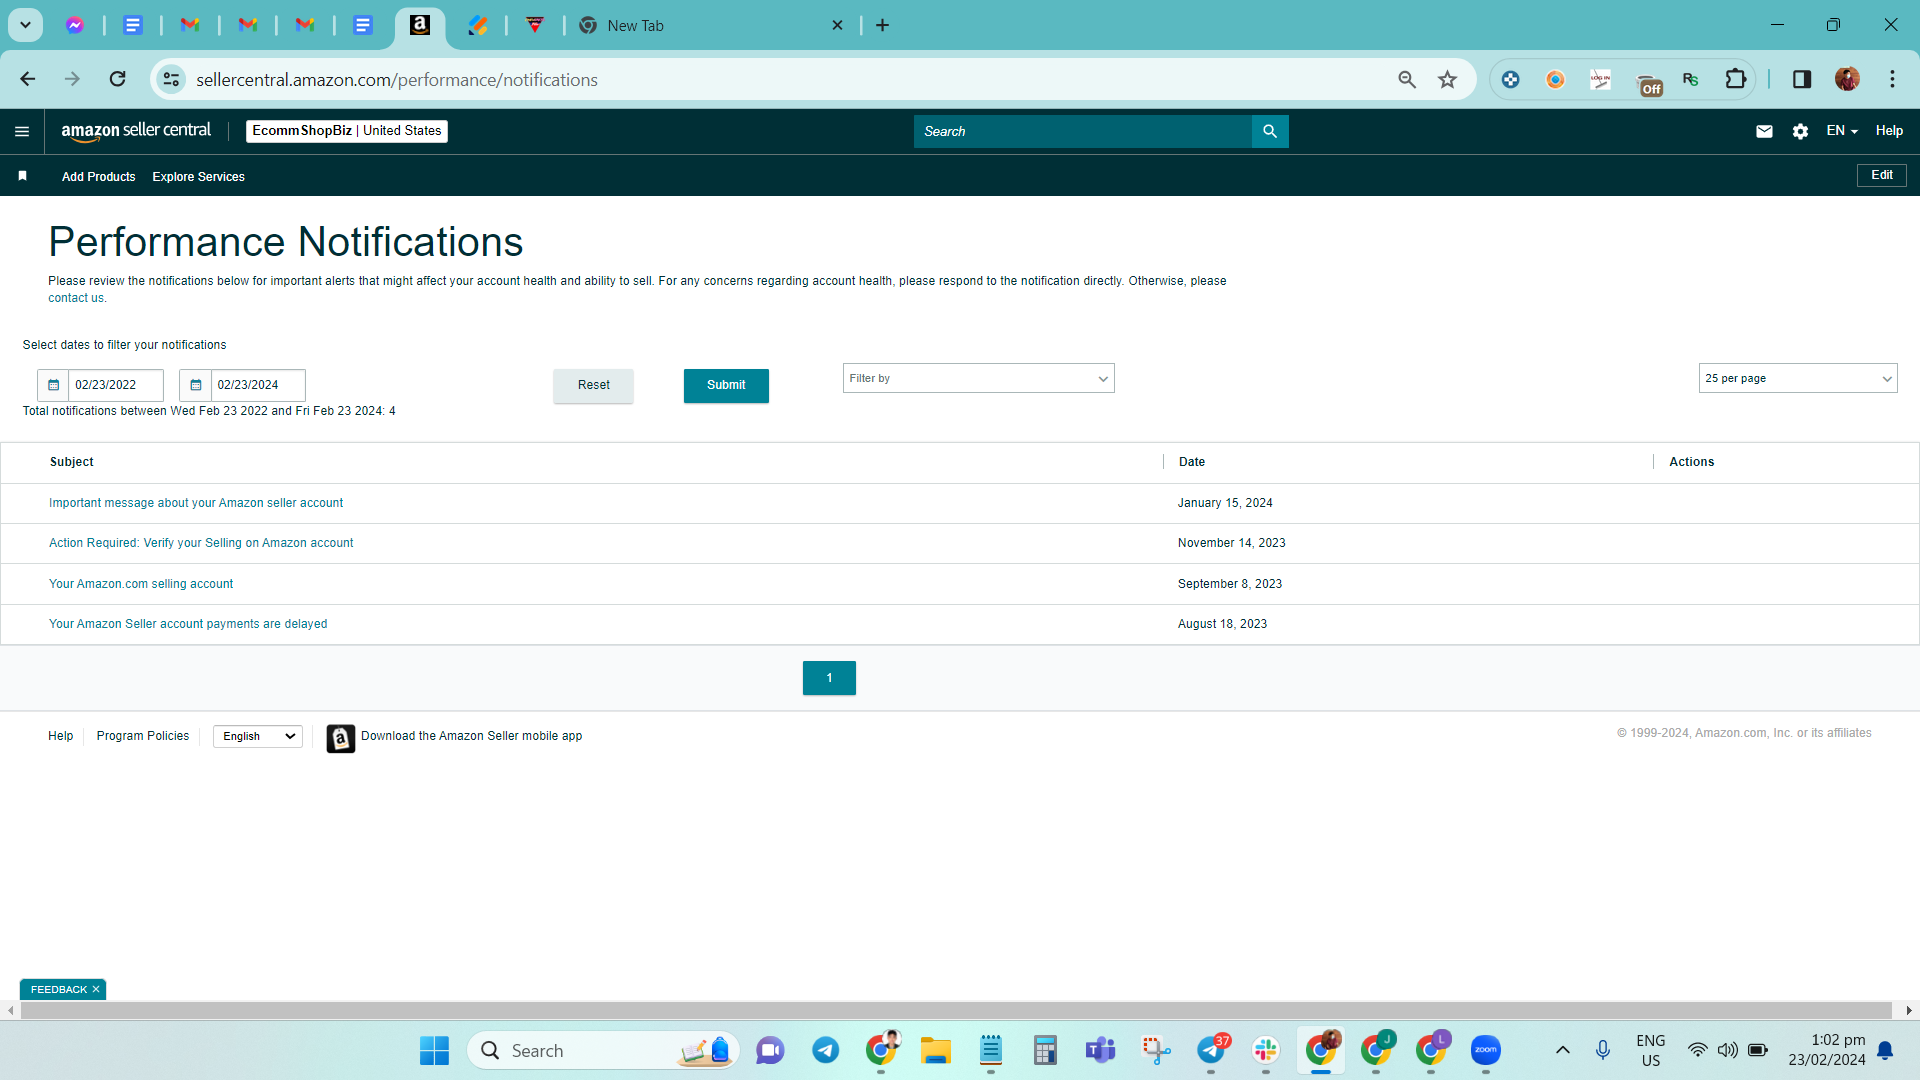This screenshot has height=1080, width=1920.
Task: Expand the 25 per page dropdown
Action: tap(1797, 378)
